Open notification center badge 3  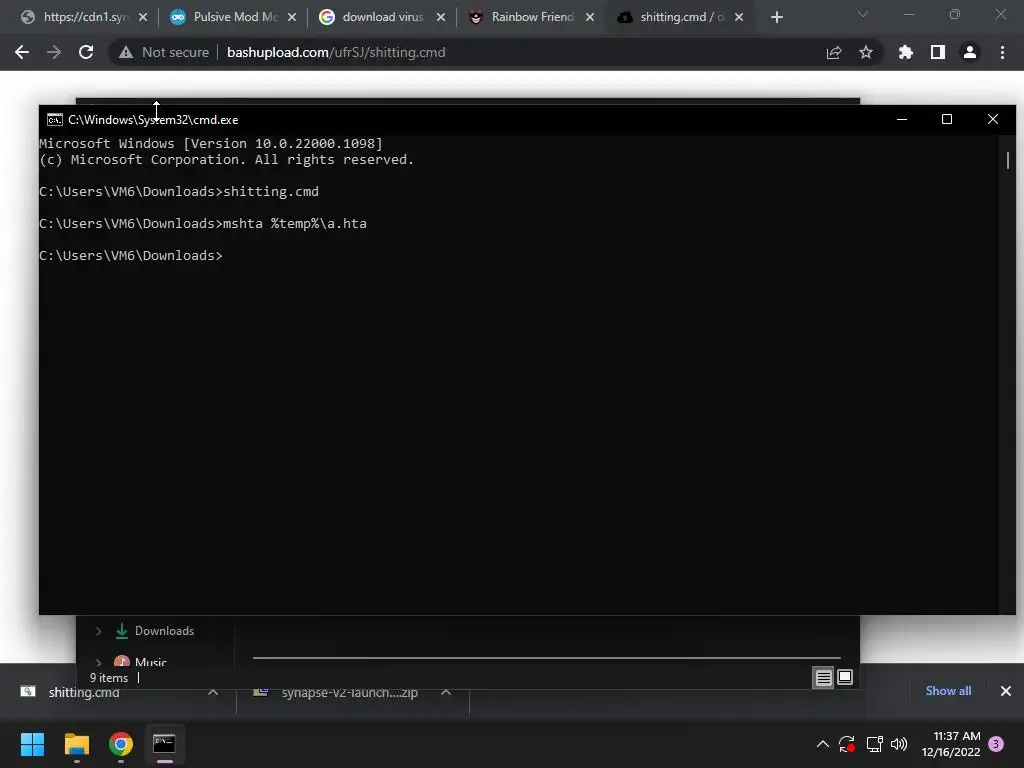point(996,744)
